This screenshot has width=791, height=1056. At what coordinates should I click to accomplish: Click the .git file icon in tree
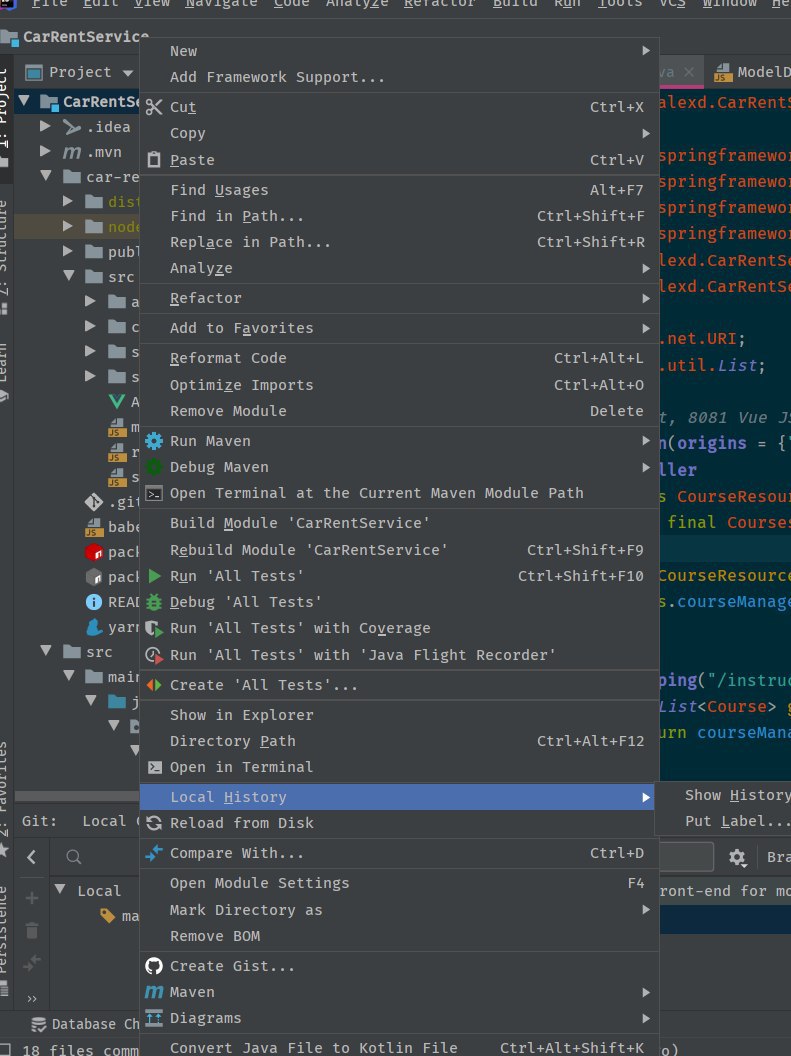pos(94,502)
